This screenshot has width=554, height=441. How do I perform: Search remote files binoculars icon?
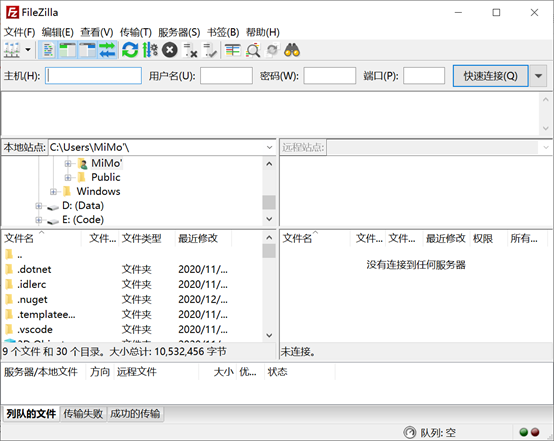(292, 50)
